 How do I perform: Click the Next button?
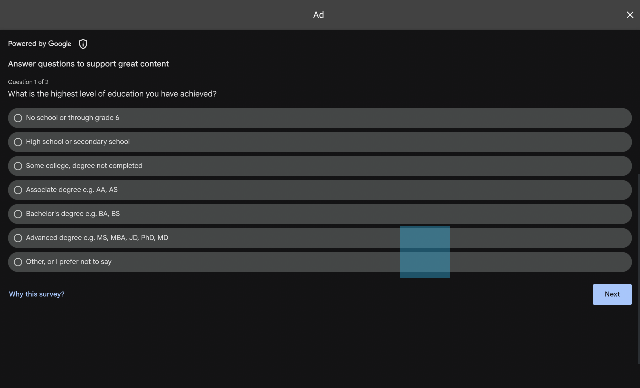tap(612, 294)
